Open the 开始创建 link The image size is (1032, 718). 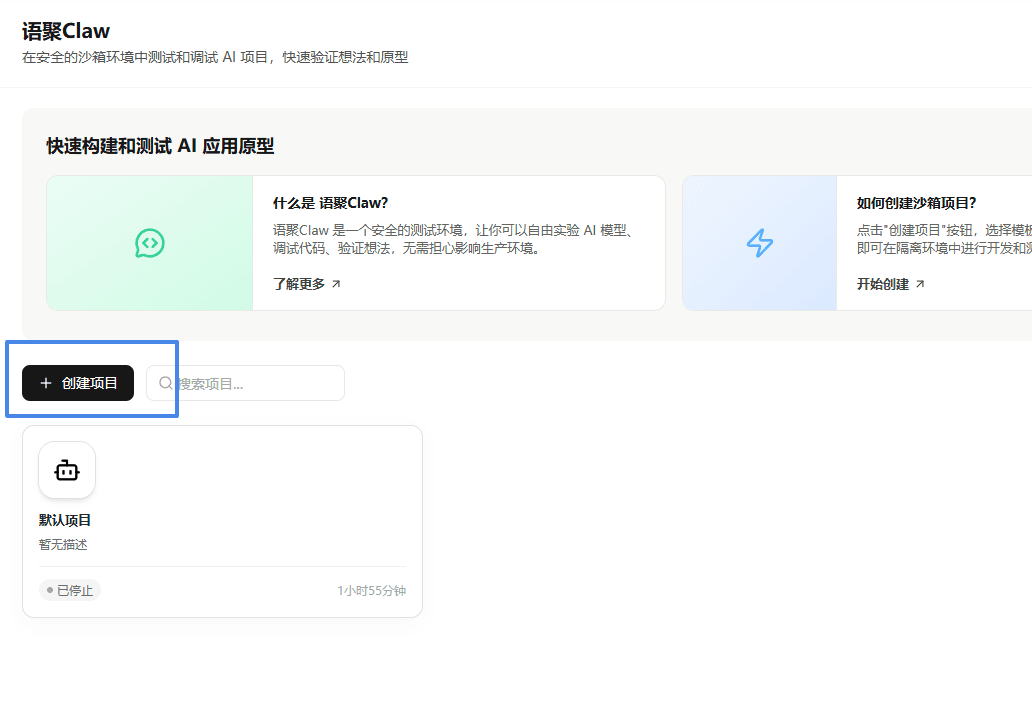click(x=883, y=284)
